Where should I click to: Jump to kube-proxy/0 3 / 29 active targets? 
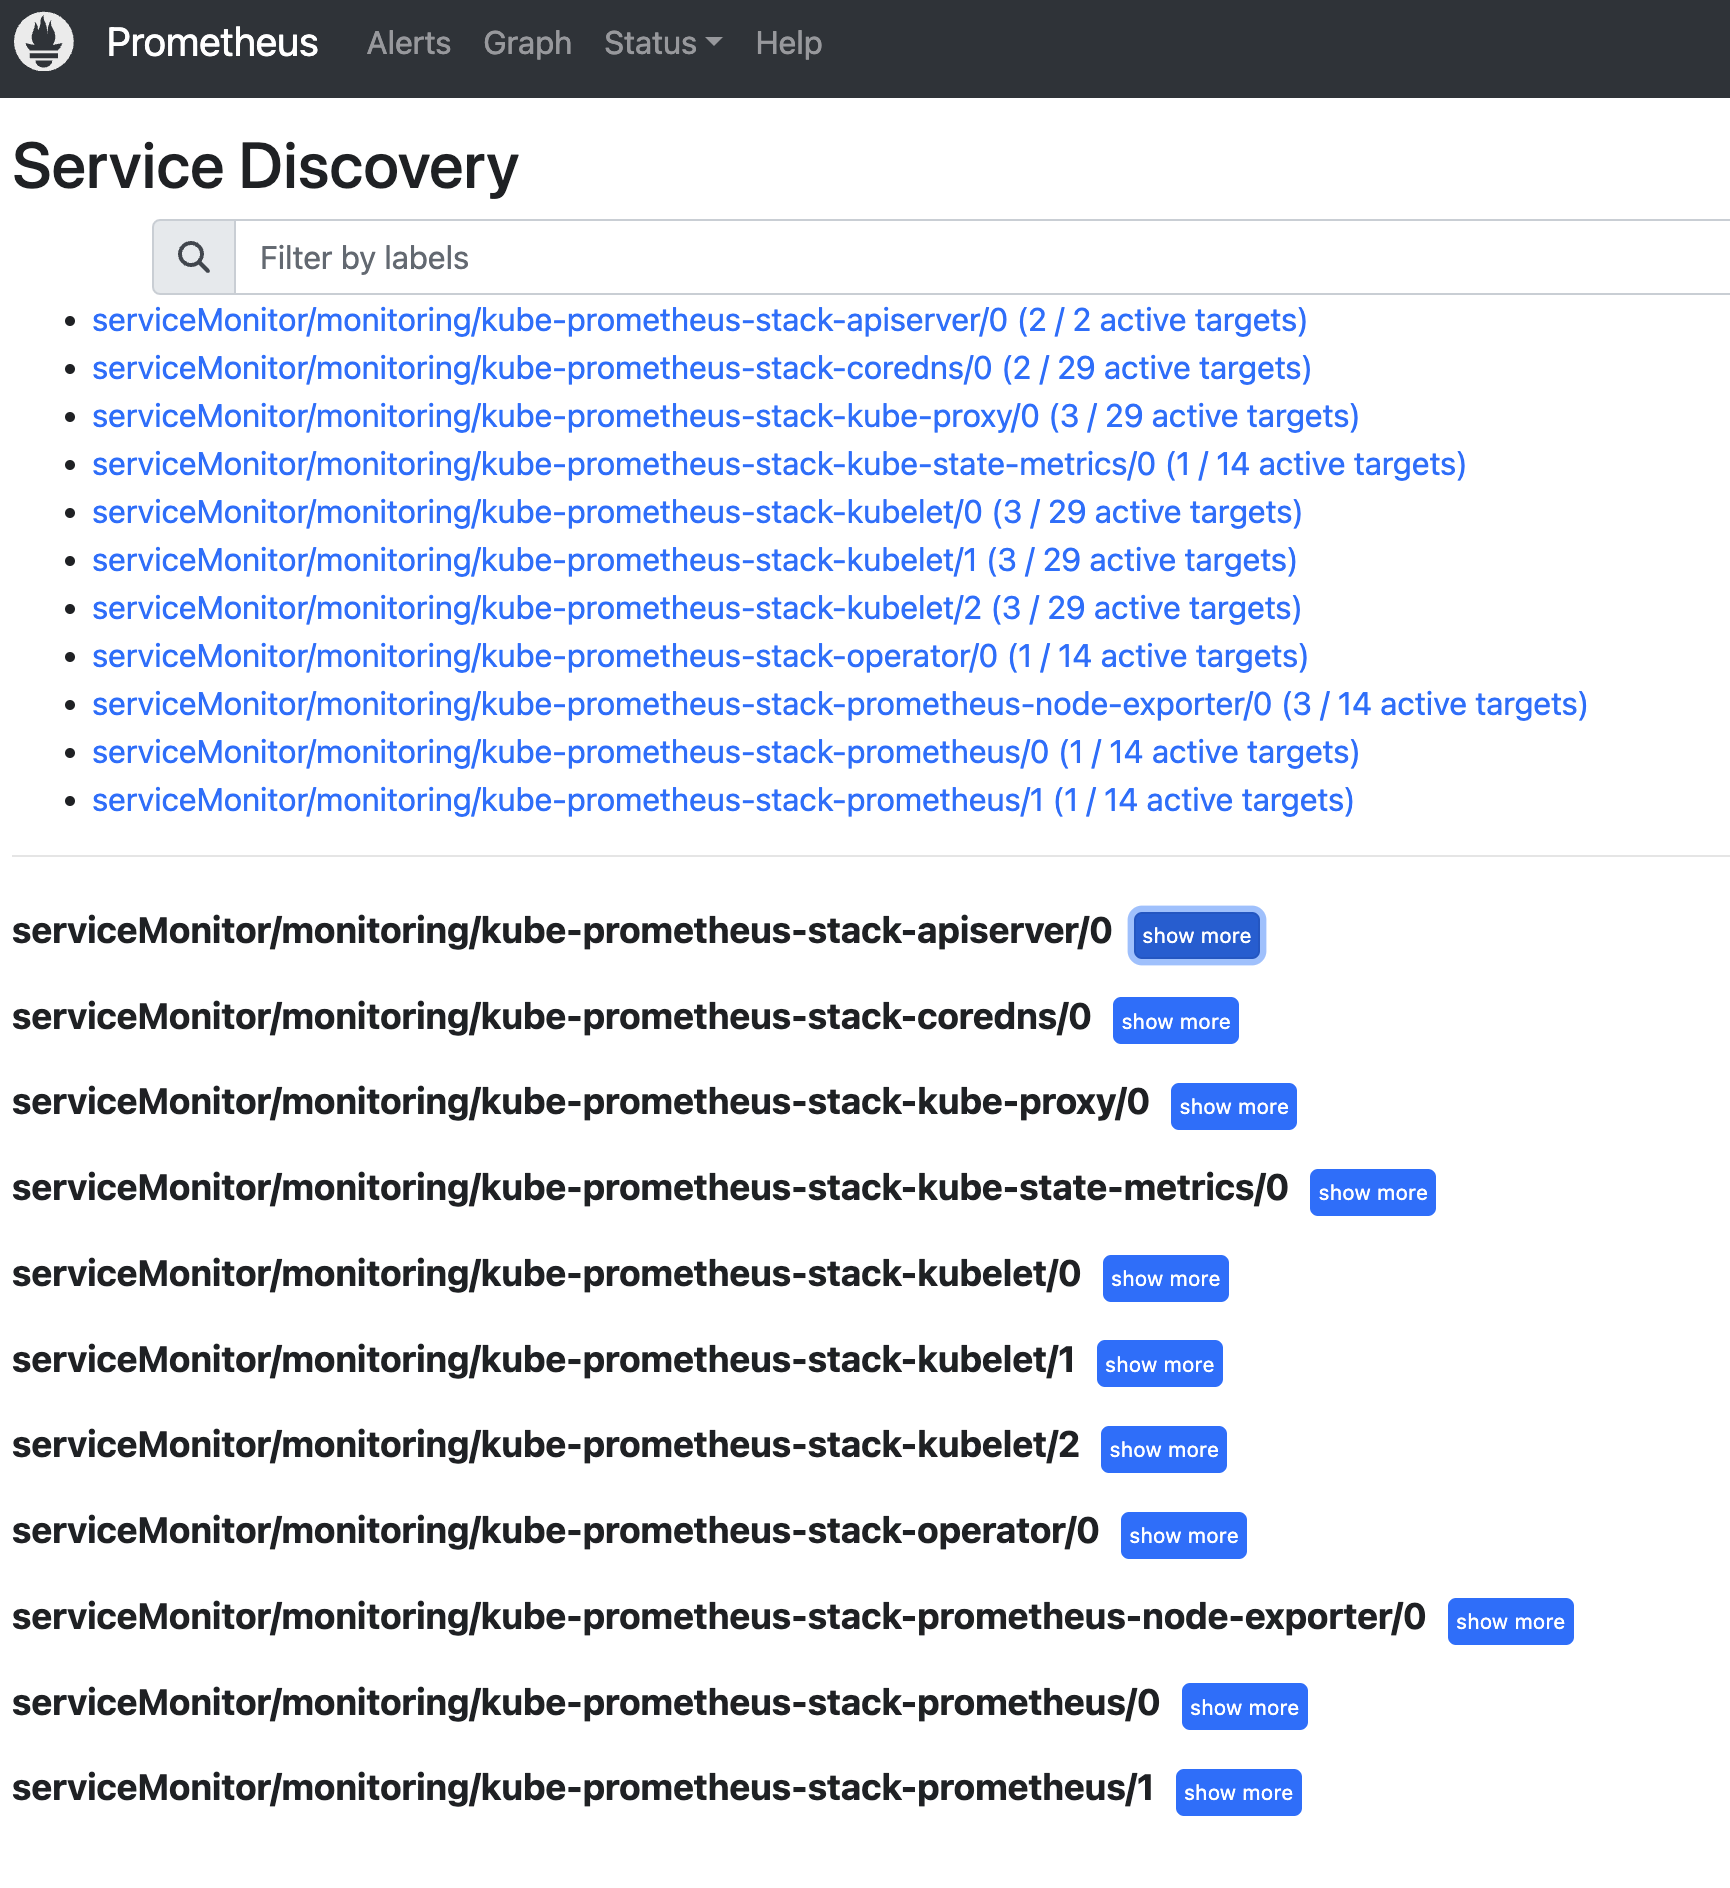(725, 416)
